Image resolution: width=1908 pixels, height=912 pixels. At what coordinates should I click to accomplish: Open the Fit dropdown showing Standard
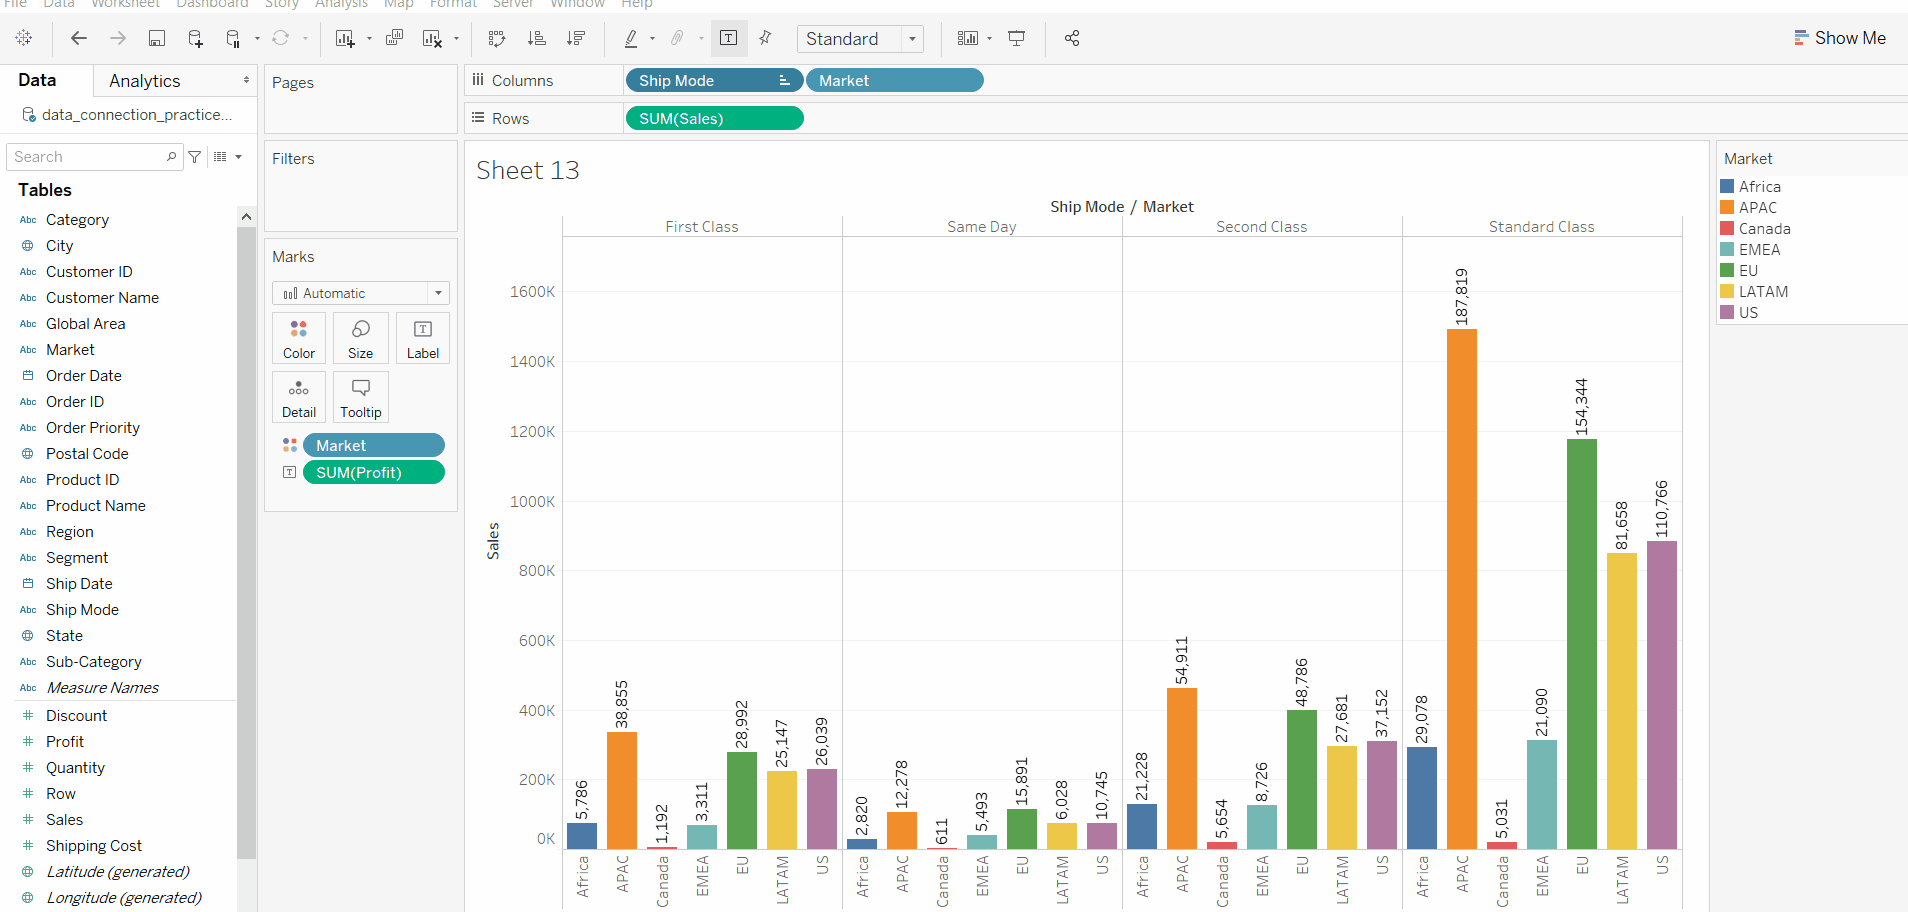[x=860, y=38]
